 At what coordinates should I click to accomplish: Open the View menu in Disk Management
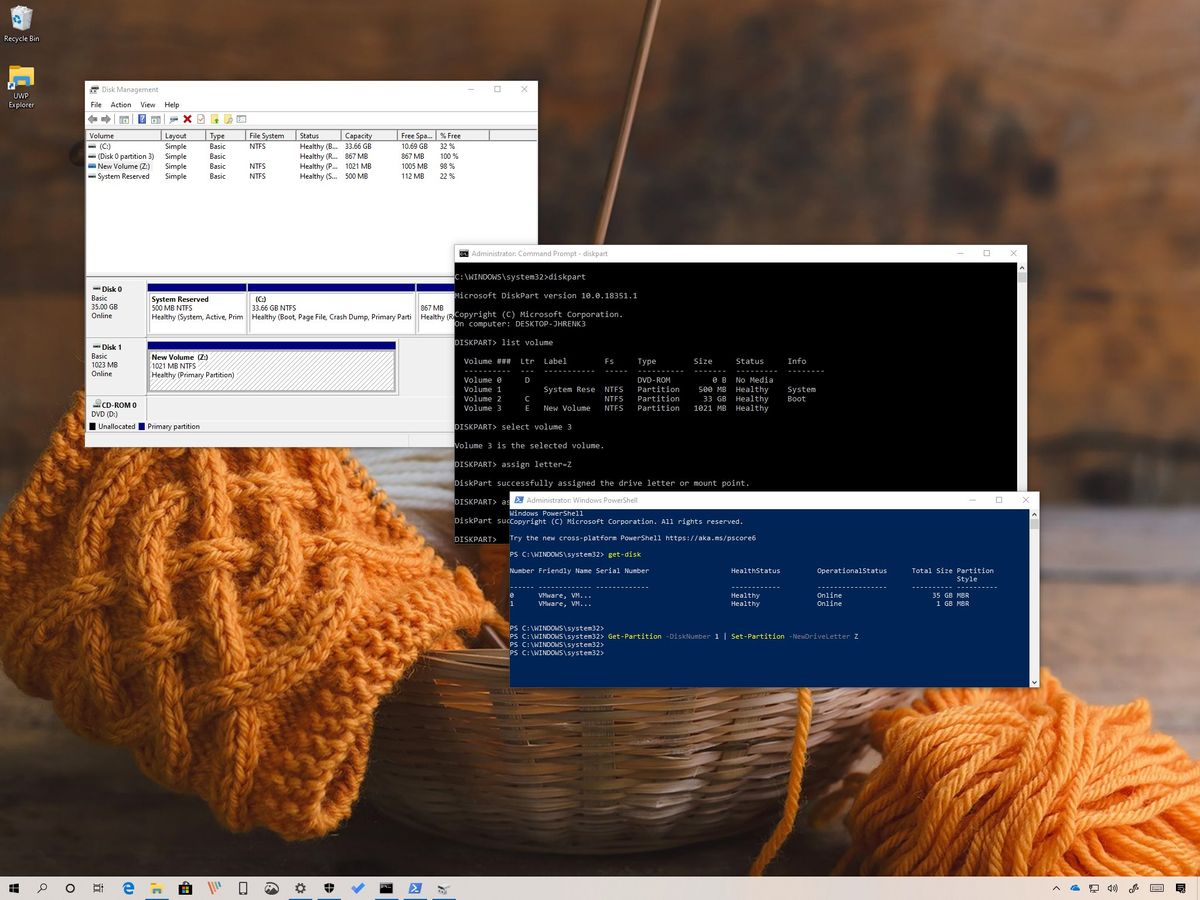[148, 104]
